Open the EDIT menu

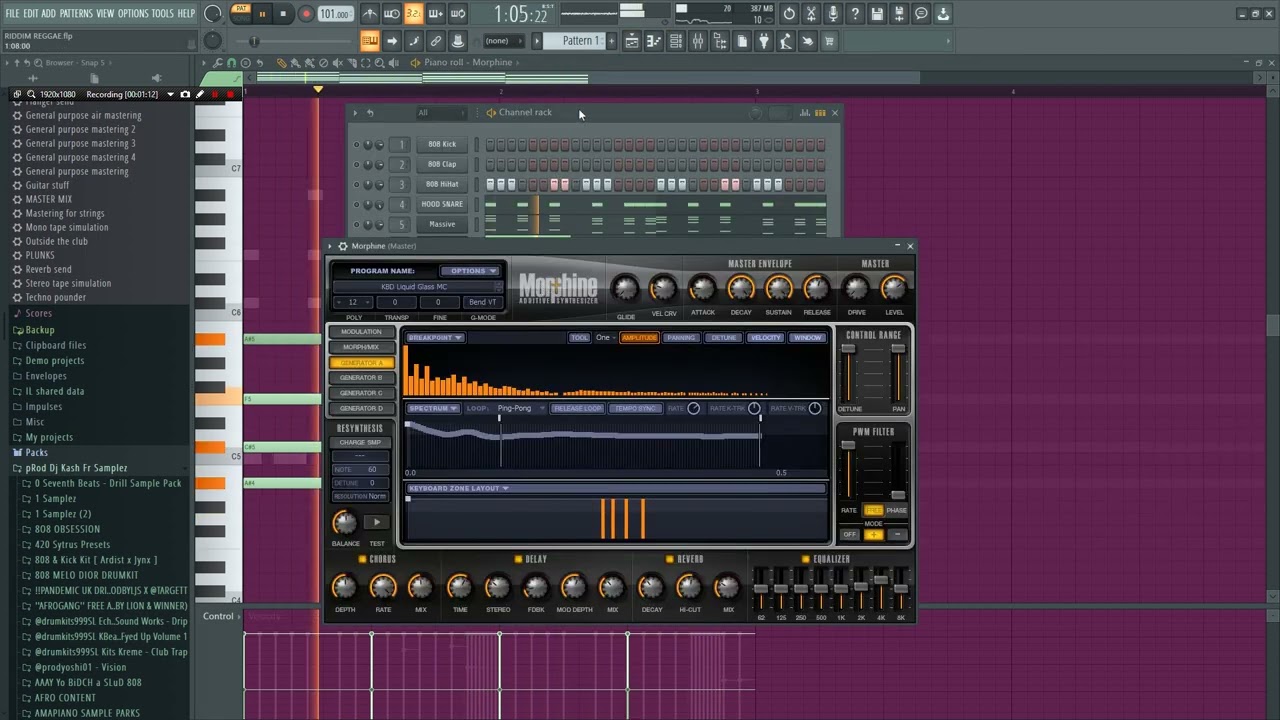coord(31,13)
